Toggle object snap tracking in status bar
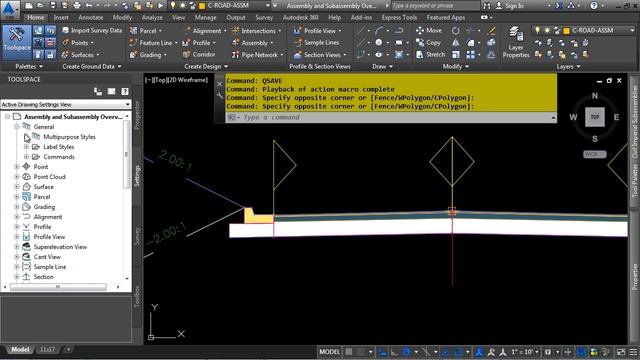Screen dimensions: 640x360 click(x=446, y=351)
